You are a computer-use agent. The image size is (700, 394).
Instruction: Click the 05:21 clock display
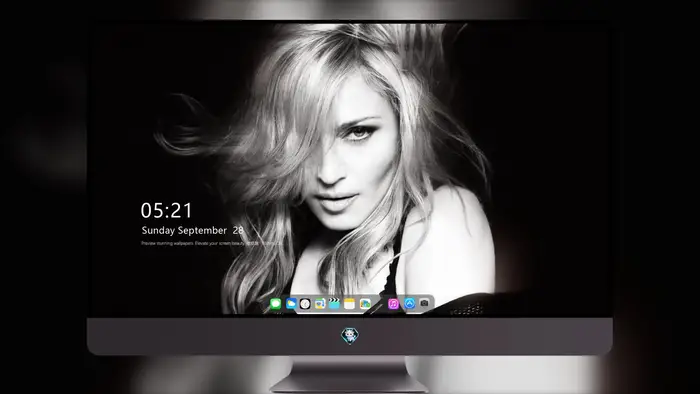tap(167, 210)
